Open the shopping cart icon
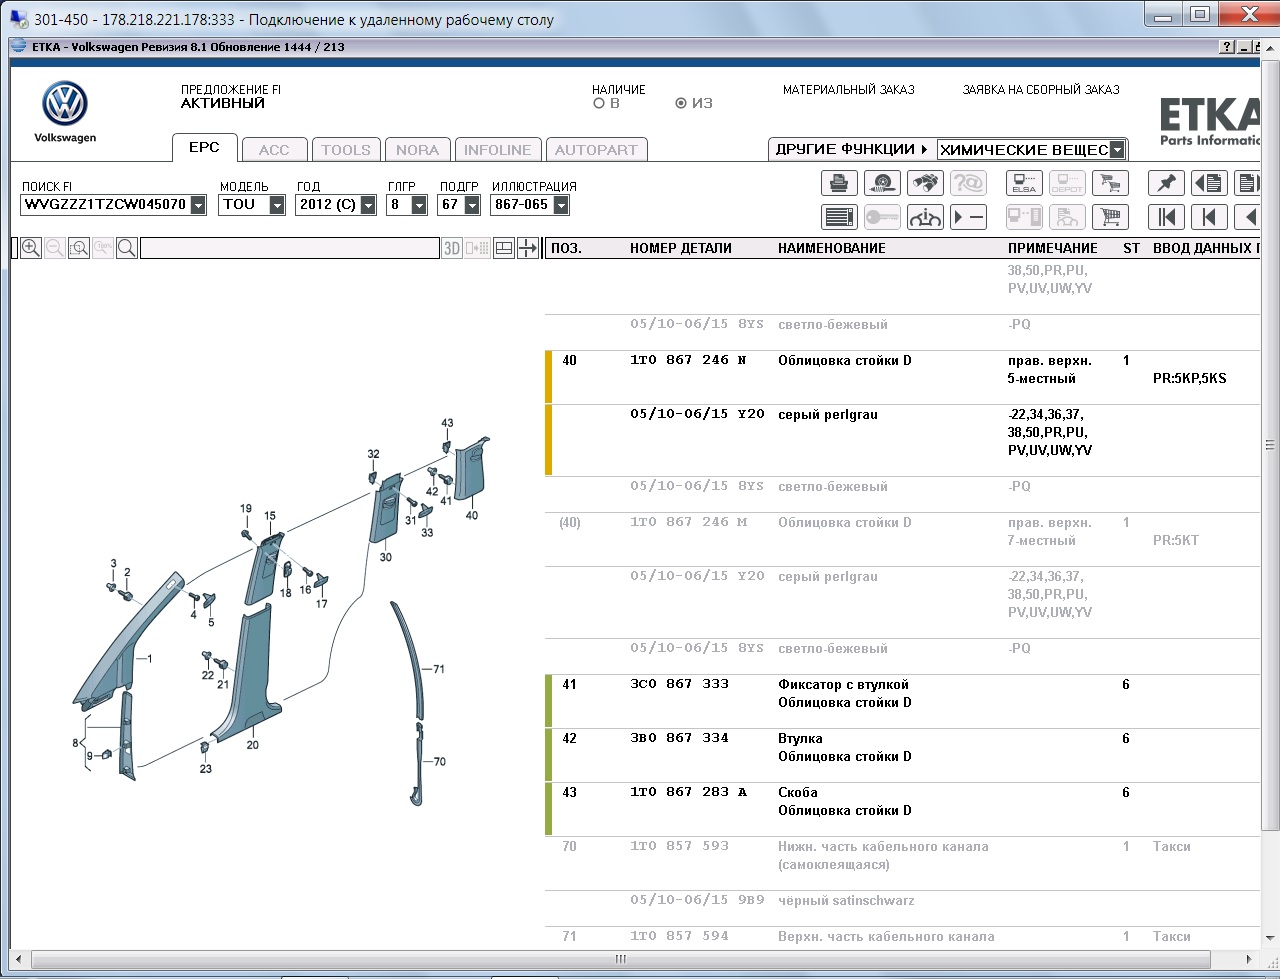Screen dimensions: 1280x979 [x=1110, y=216]
